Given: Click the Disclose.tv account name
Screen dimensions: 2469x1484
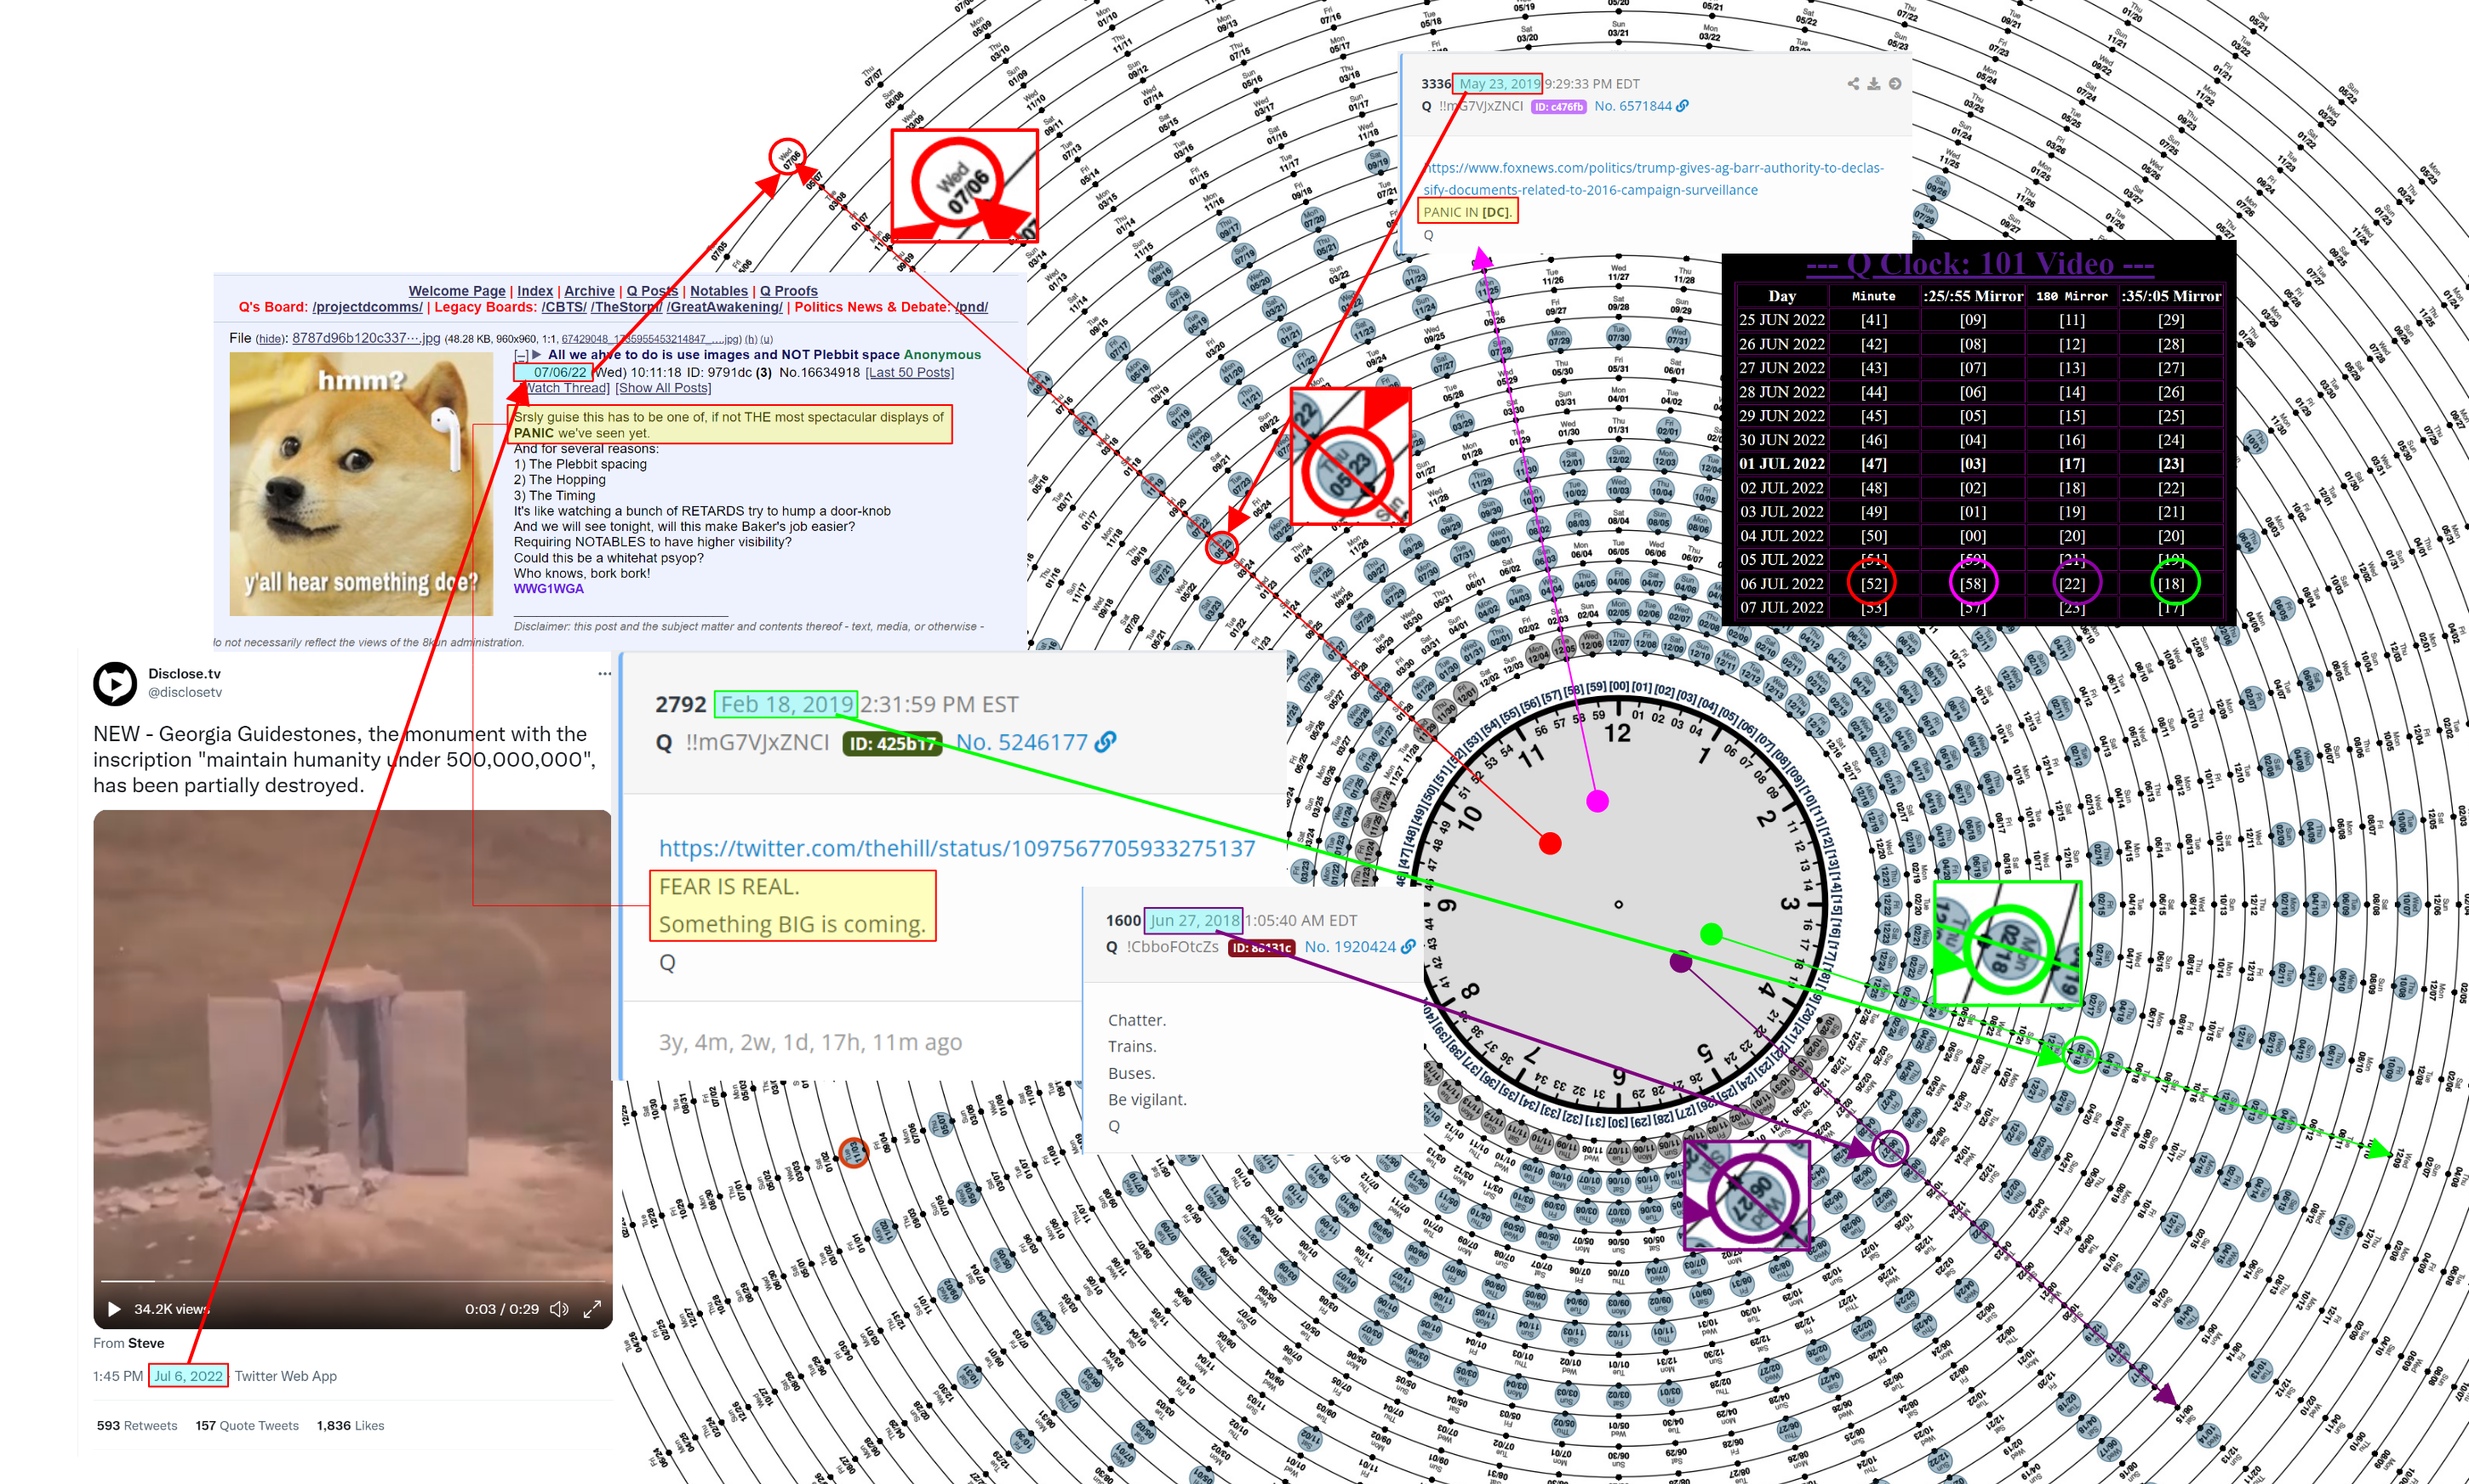Looking at the screenshot, I should 184,674.
